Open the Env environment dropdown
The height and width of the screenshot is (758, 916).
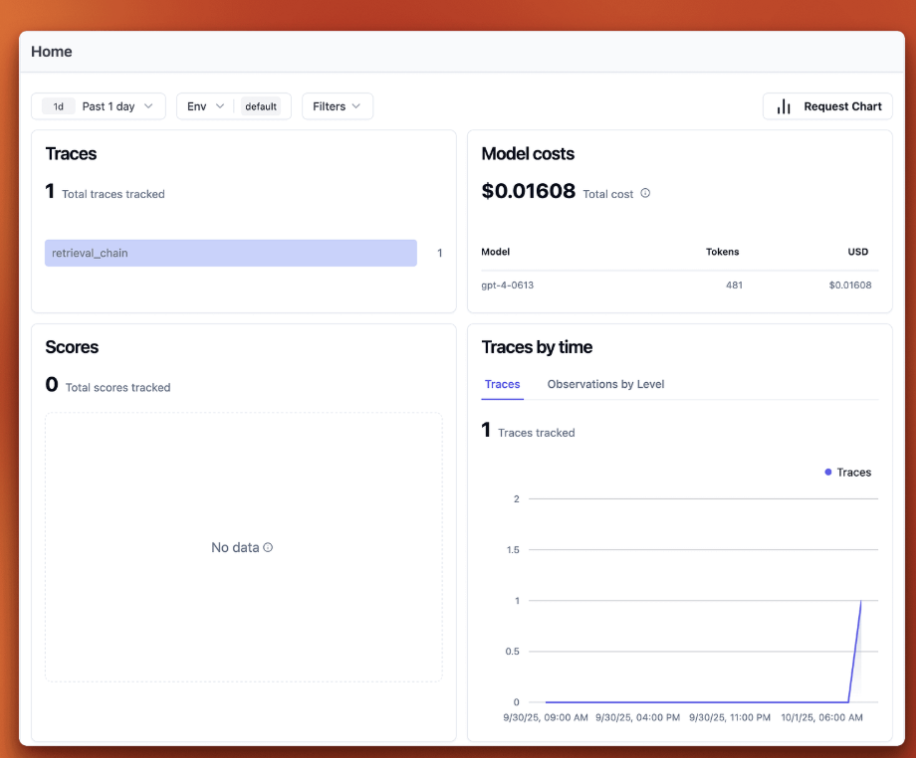(x=205, y=106)
